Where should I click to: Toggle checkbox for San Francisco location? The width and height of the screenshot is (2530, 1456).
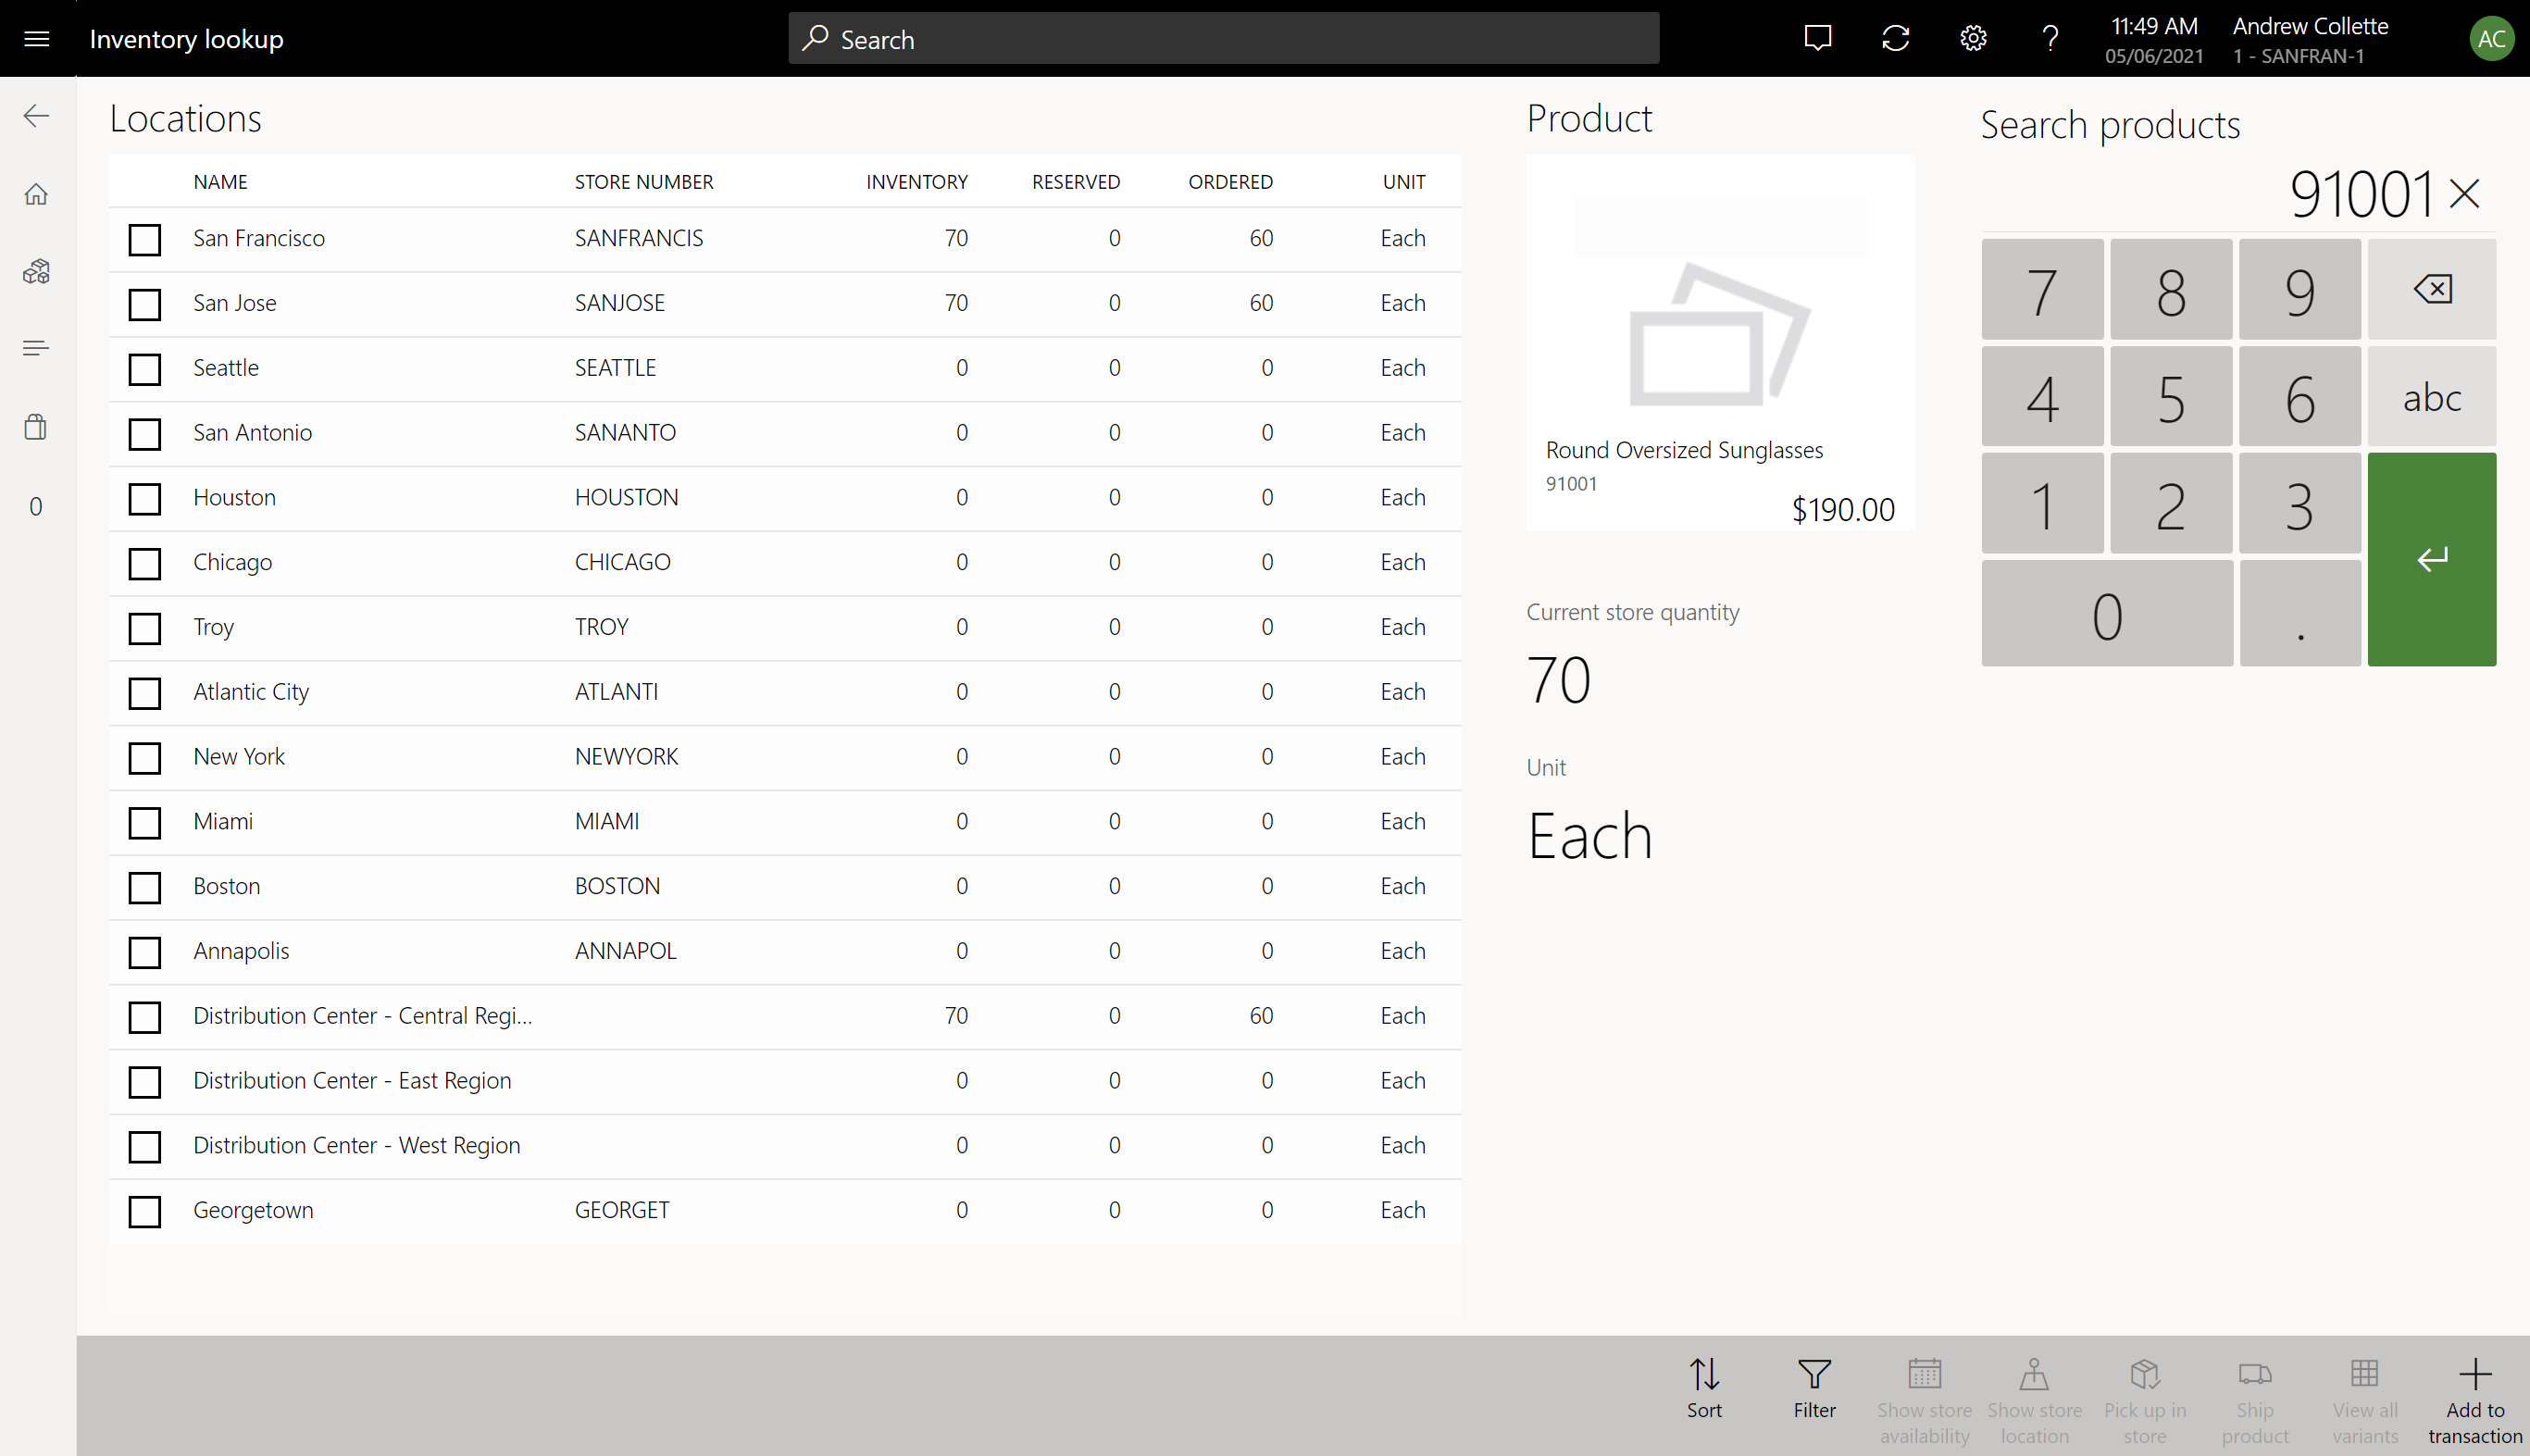tap(144, 238)
